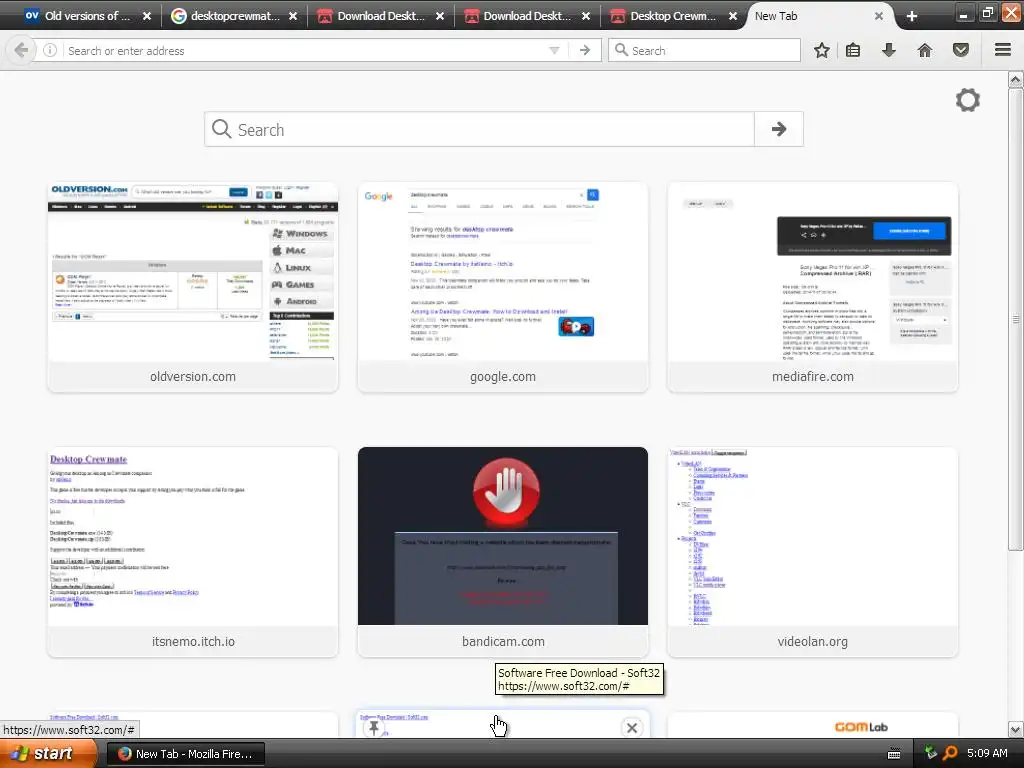1024x768 pixels.
Task: Open the itsnemo.itch.io tile
Action: 193,552
